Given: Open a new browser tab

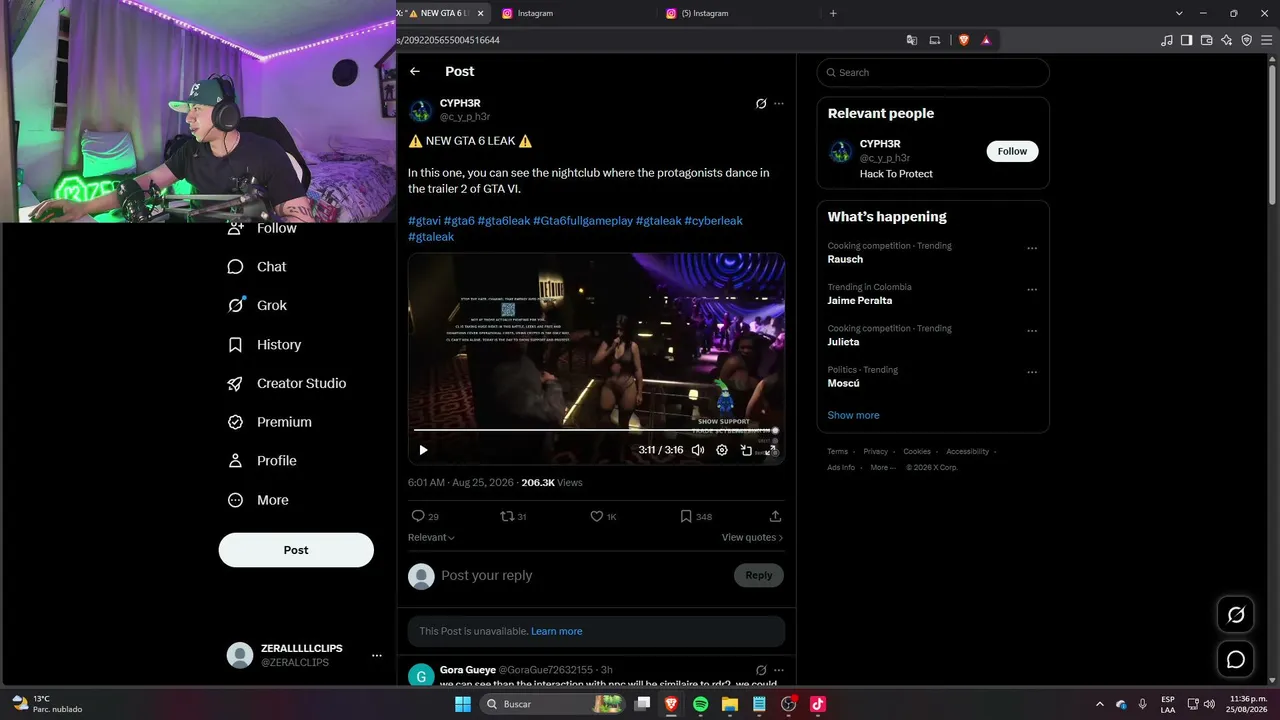Looking at the screenshot, I should coord(833,13).
